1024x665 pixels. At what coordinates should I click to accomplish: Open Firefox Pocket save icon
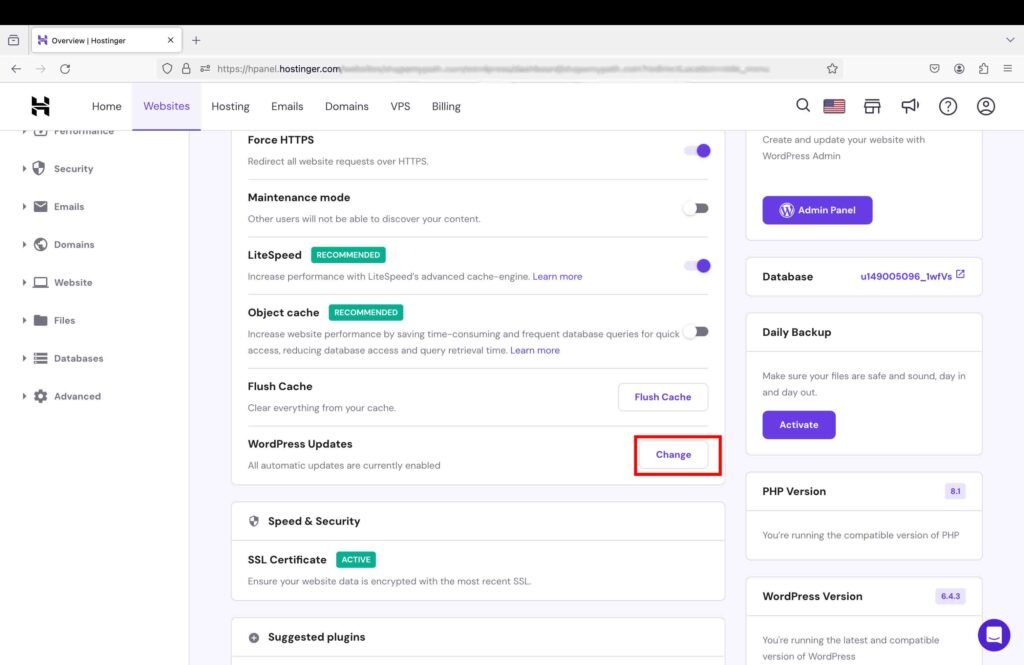pyautogui.click(x=935, y=69)
